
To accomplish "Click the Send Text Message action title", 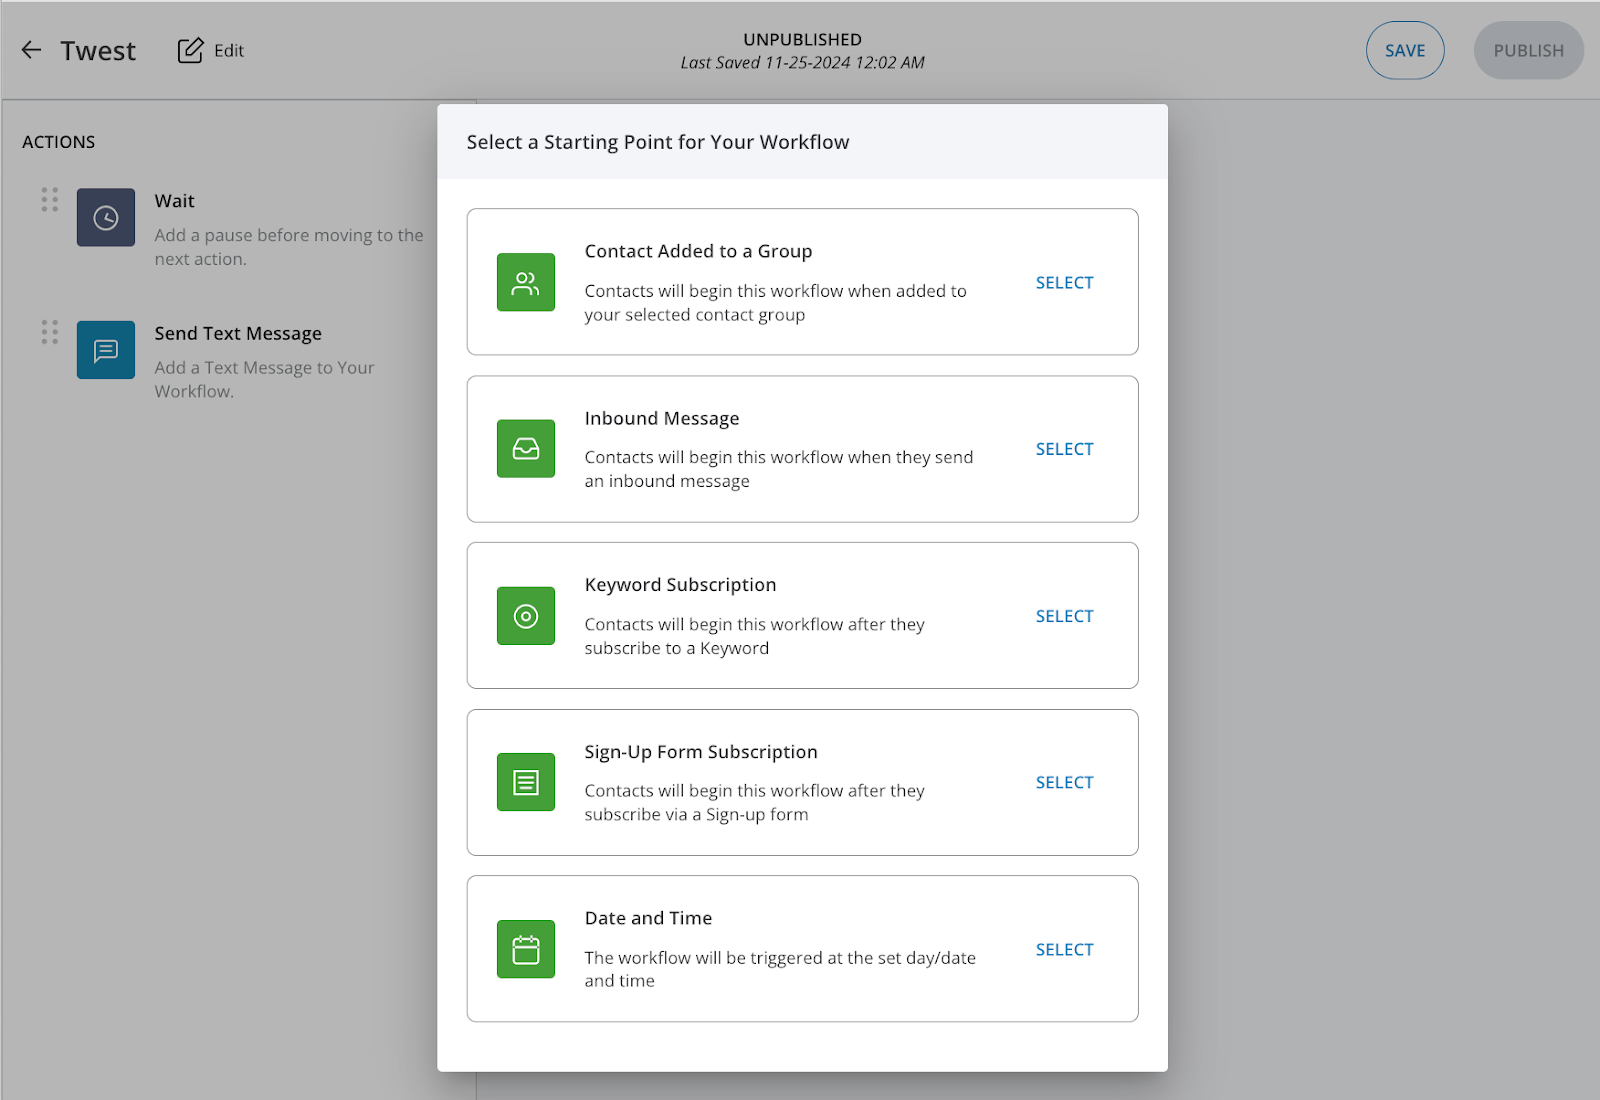I will (x=238, y=333).
